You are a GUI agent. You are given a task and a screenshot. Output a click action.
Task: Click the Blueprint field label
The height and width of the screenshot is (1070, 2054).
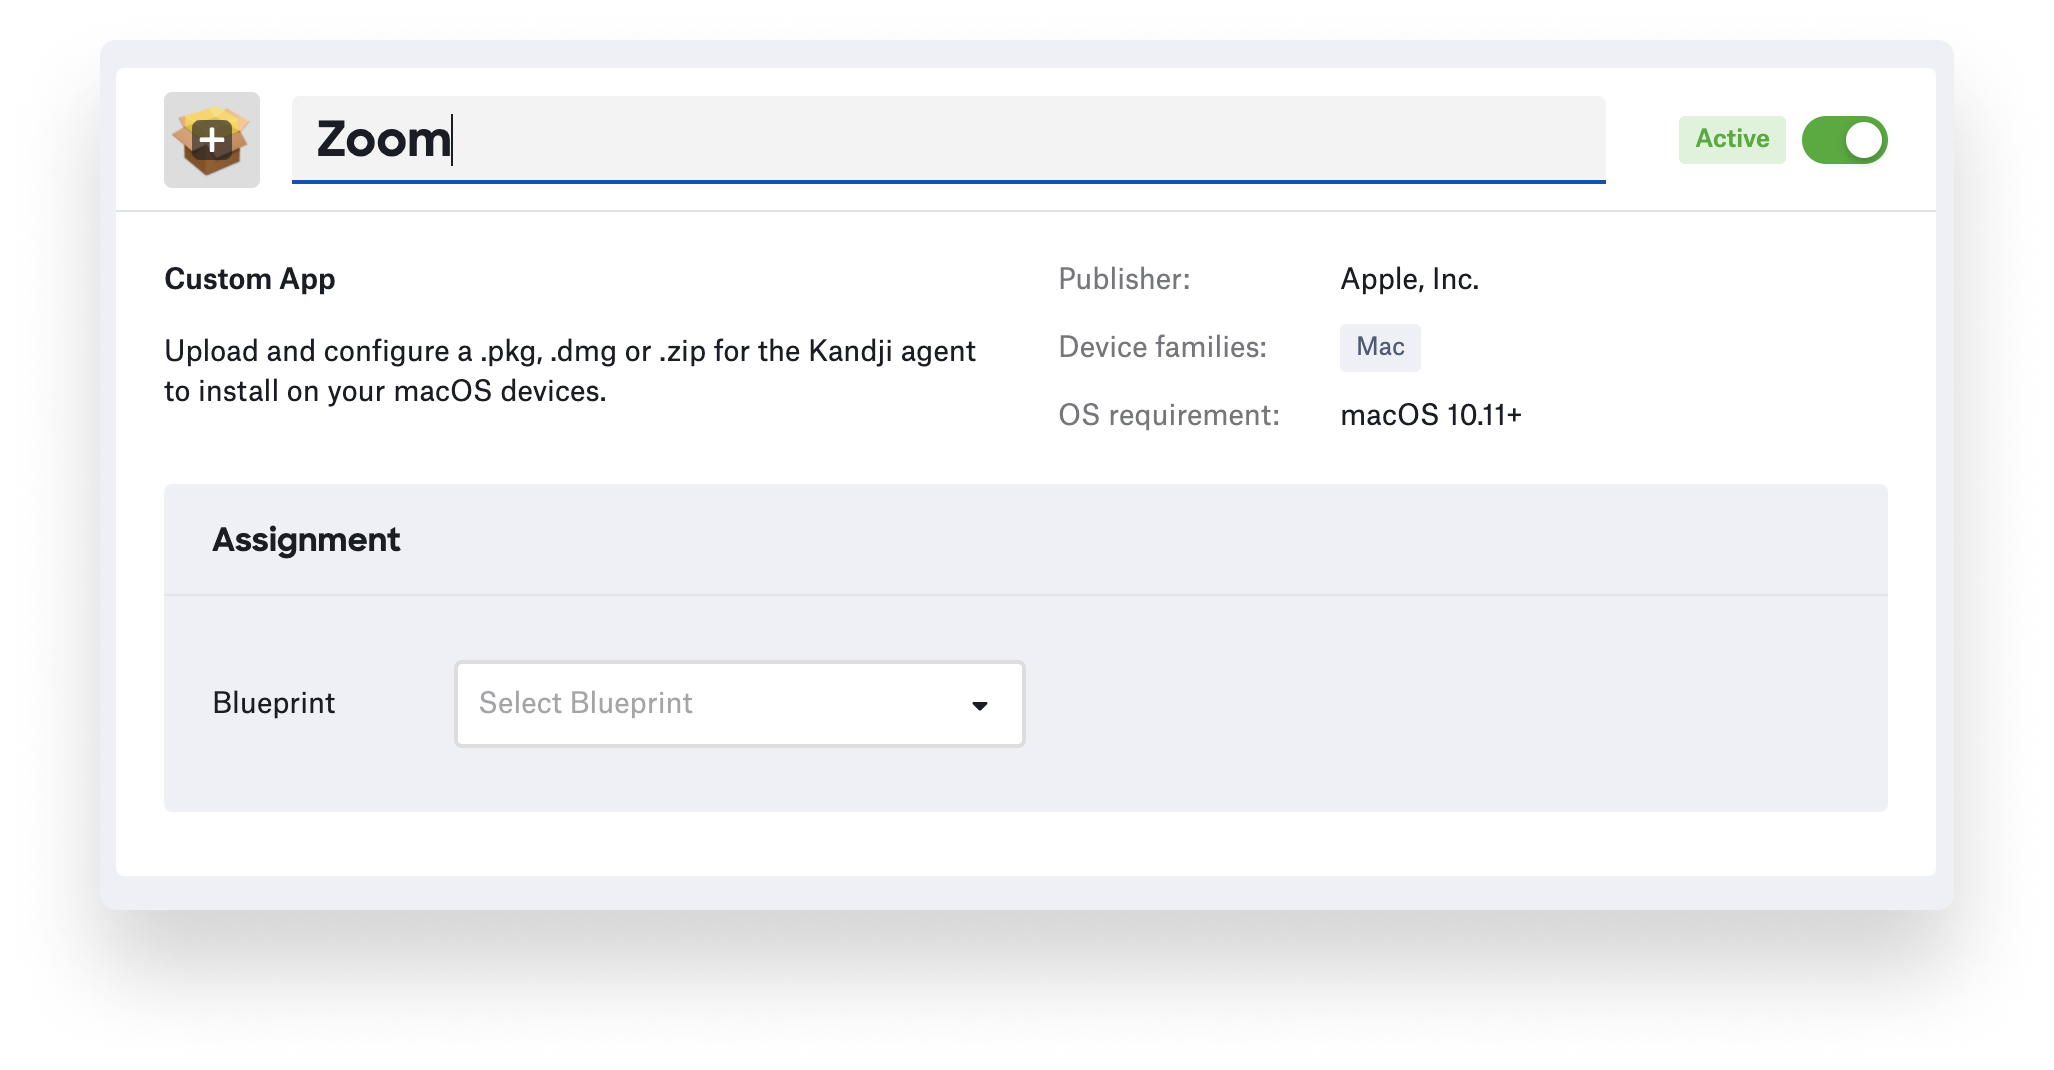tap(274, 703)
